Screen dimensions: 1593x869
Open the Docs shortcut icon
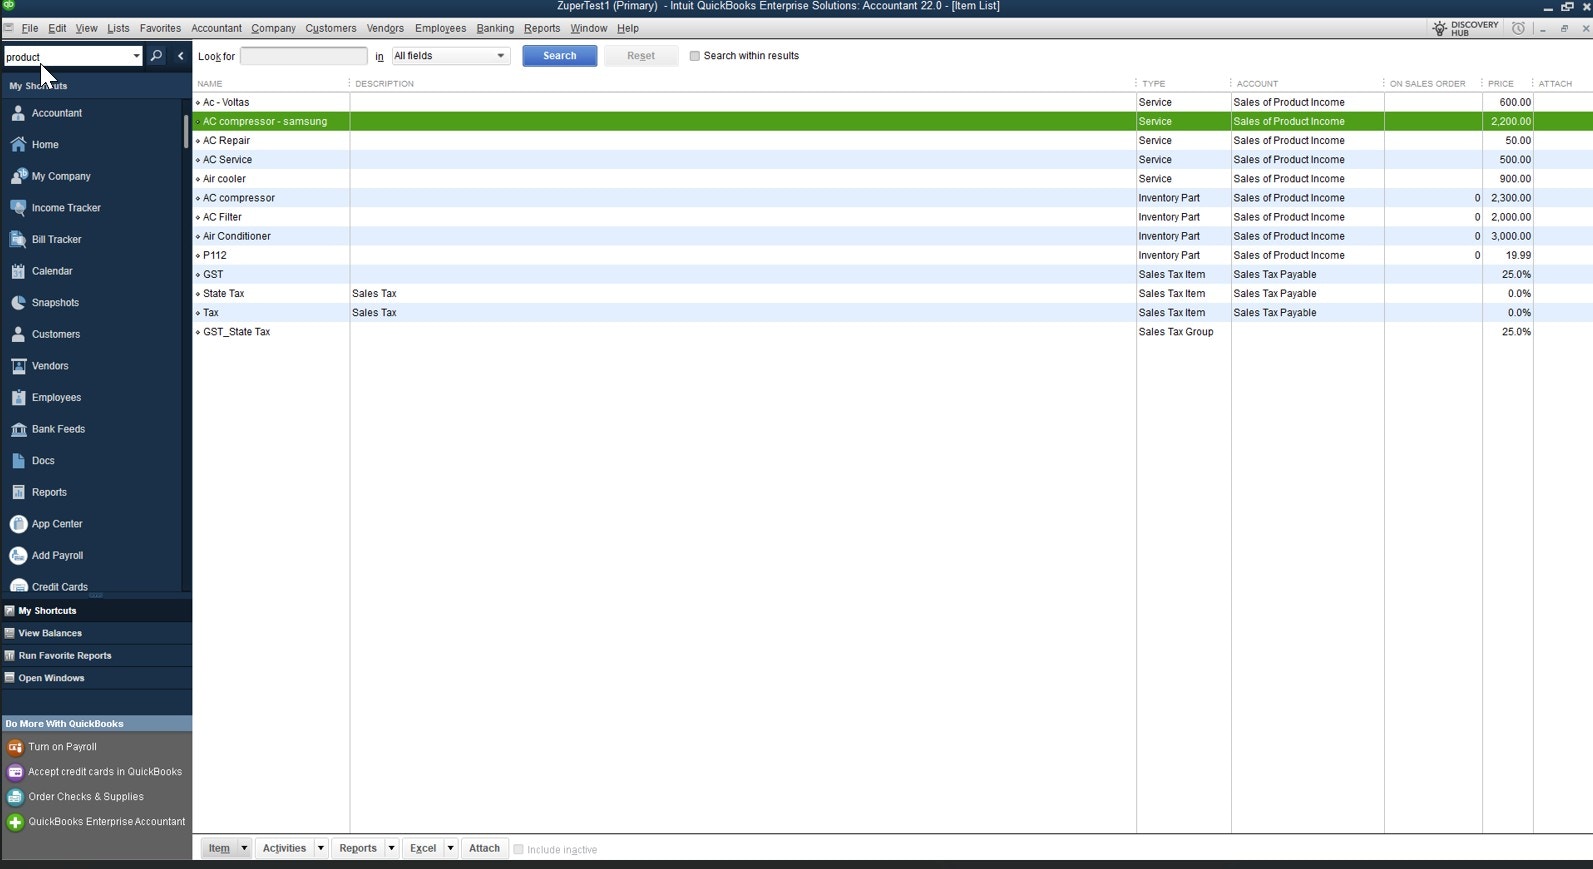click(x=18, y=461)
